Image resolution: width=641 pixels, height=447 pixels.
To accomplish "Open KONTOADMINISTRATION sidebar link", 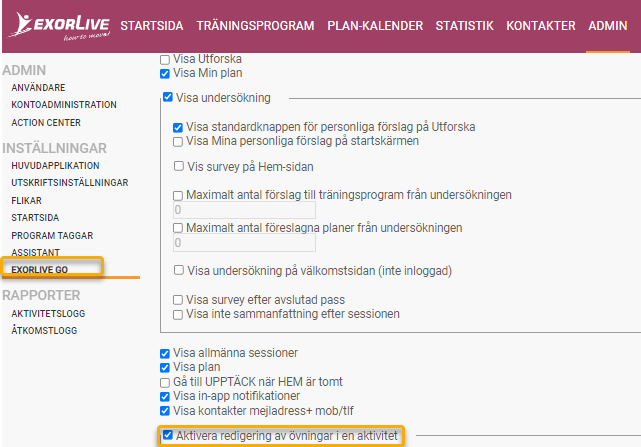I will point(64,105).
